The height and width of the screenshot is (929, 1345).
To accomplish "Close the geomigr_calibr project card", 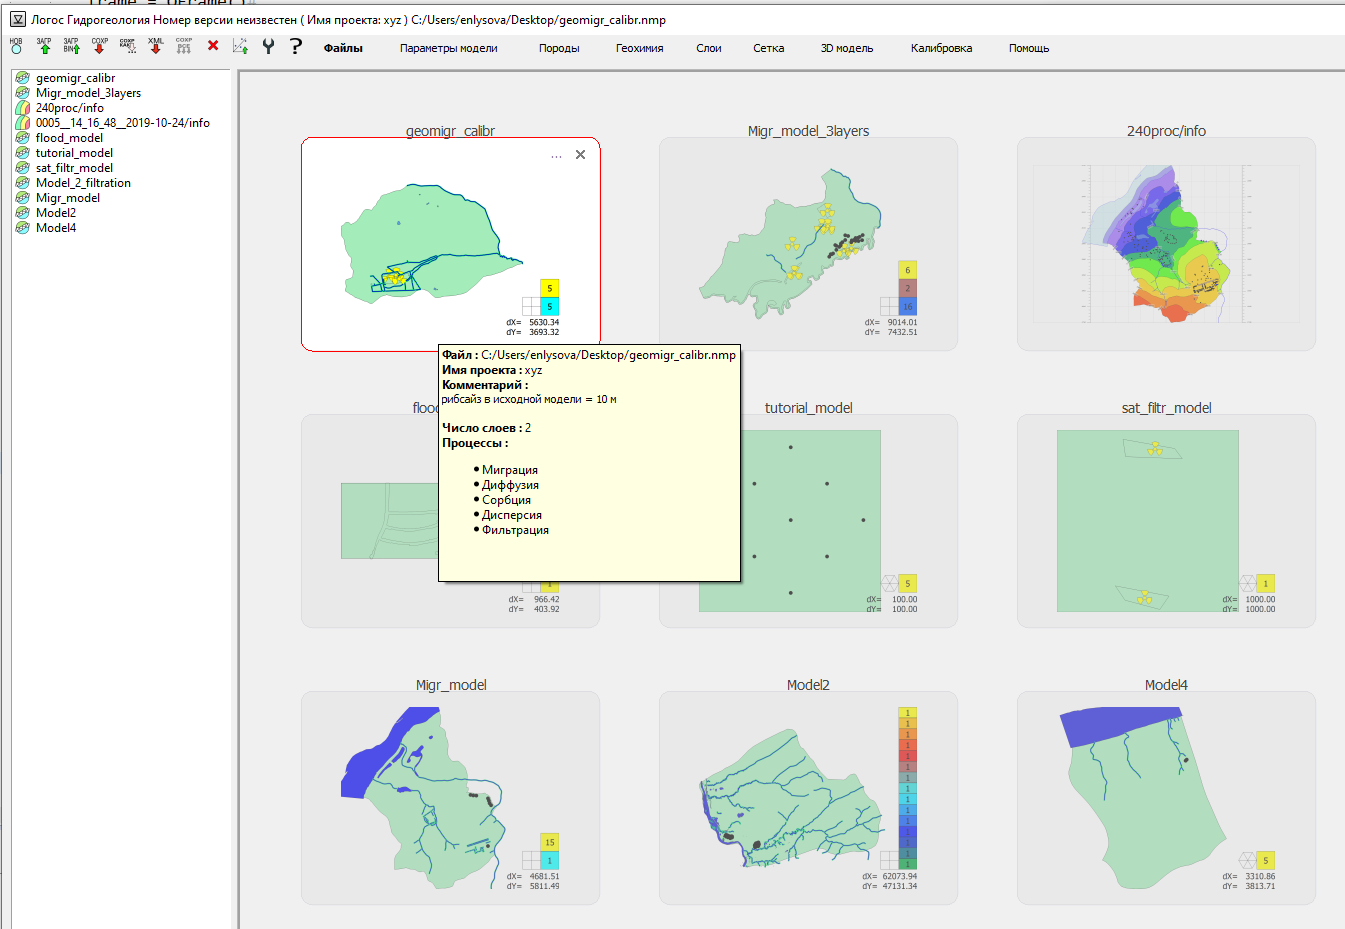I will pyautogui.click(x=580, y=155).
